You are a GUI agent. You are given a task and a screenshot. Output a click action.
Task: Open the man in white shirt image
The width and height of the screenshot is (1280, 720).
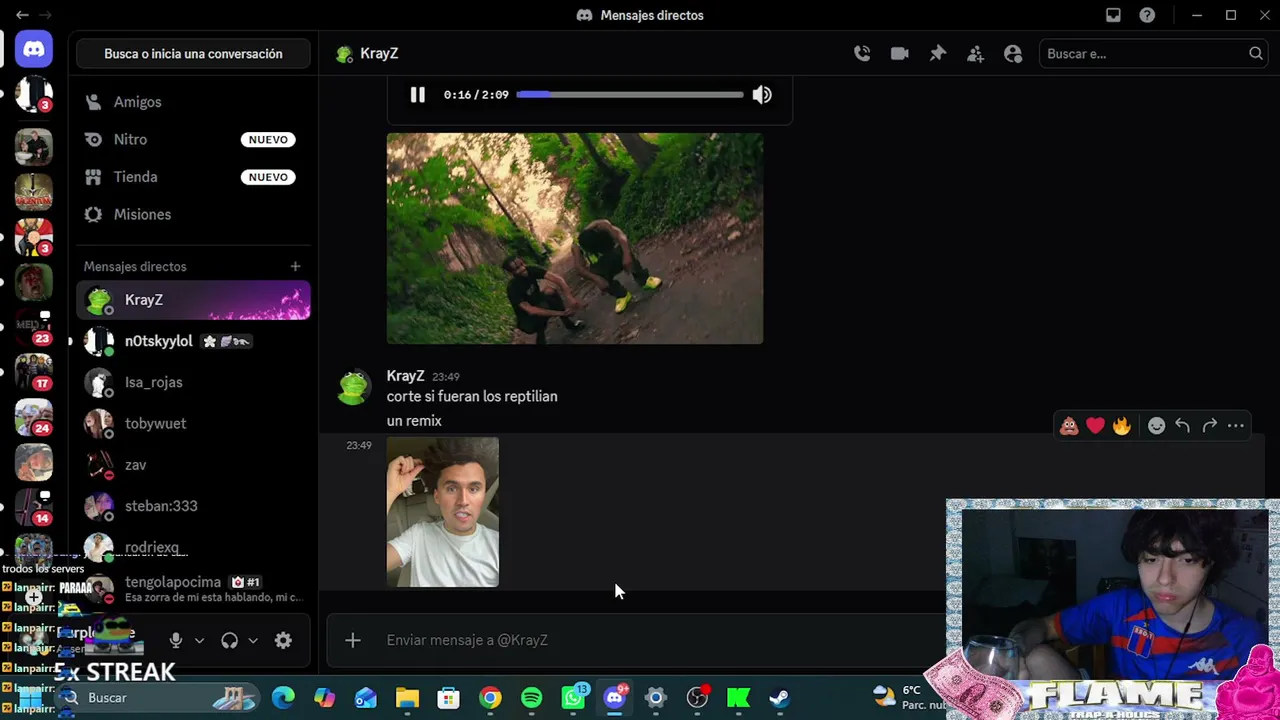tap(443, 512)
